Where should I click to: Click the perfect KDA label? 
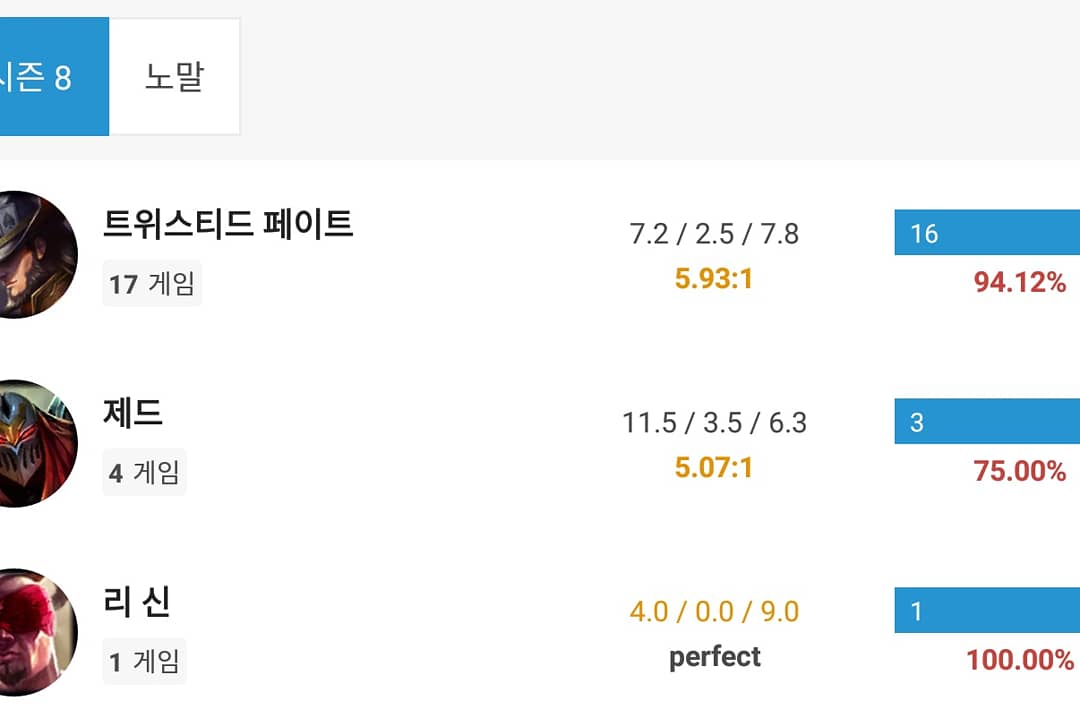pos(715,657)
